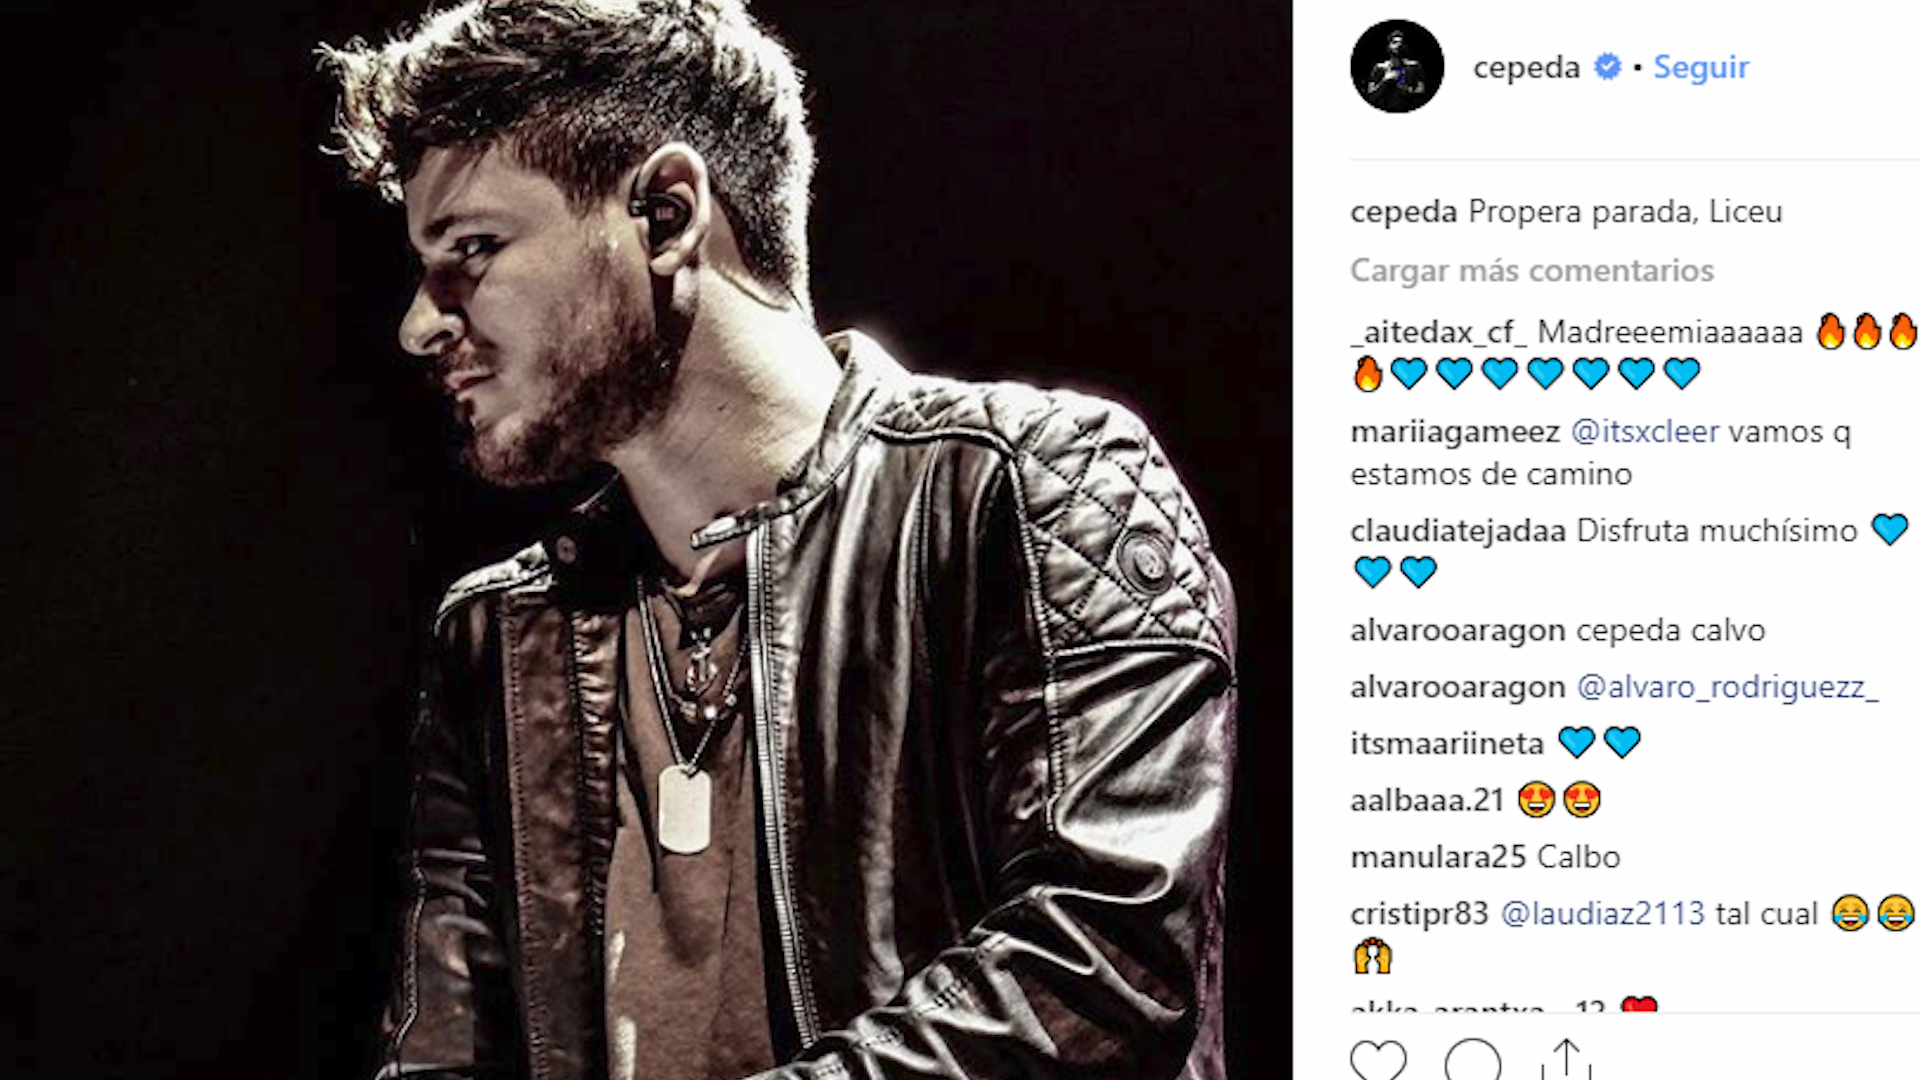This screenshot has width=1920, height=1080.
Task: Open cepeda username in the post header
Action: (1526, 68)
